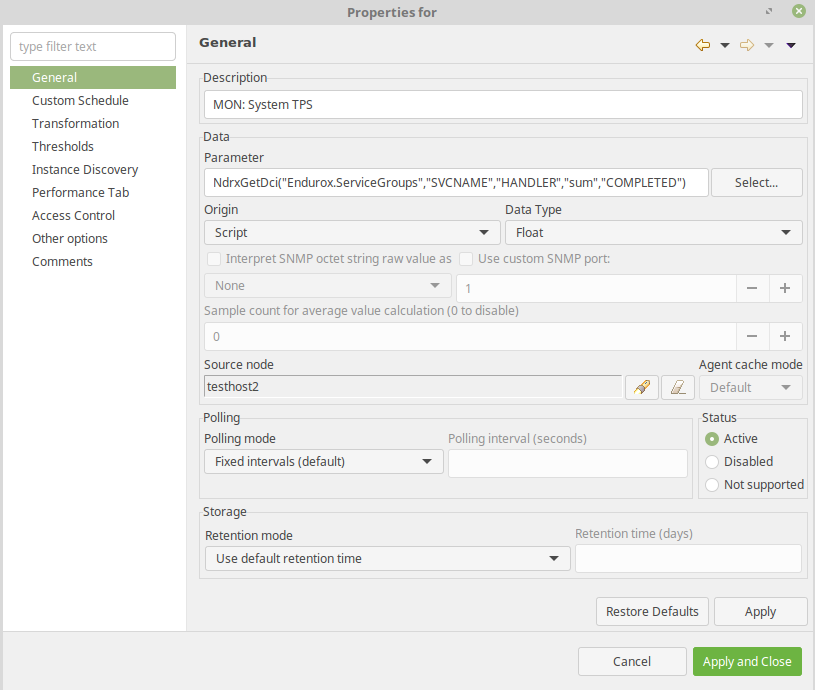Click plus on sample count stepper

pyautogui.click(x=785, y=337)
